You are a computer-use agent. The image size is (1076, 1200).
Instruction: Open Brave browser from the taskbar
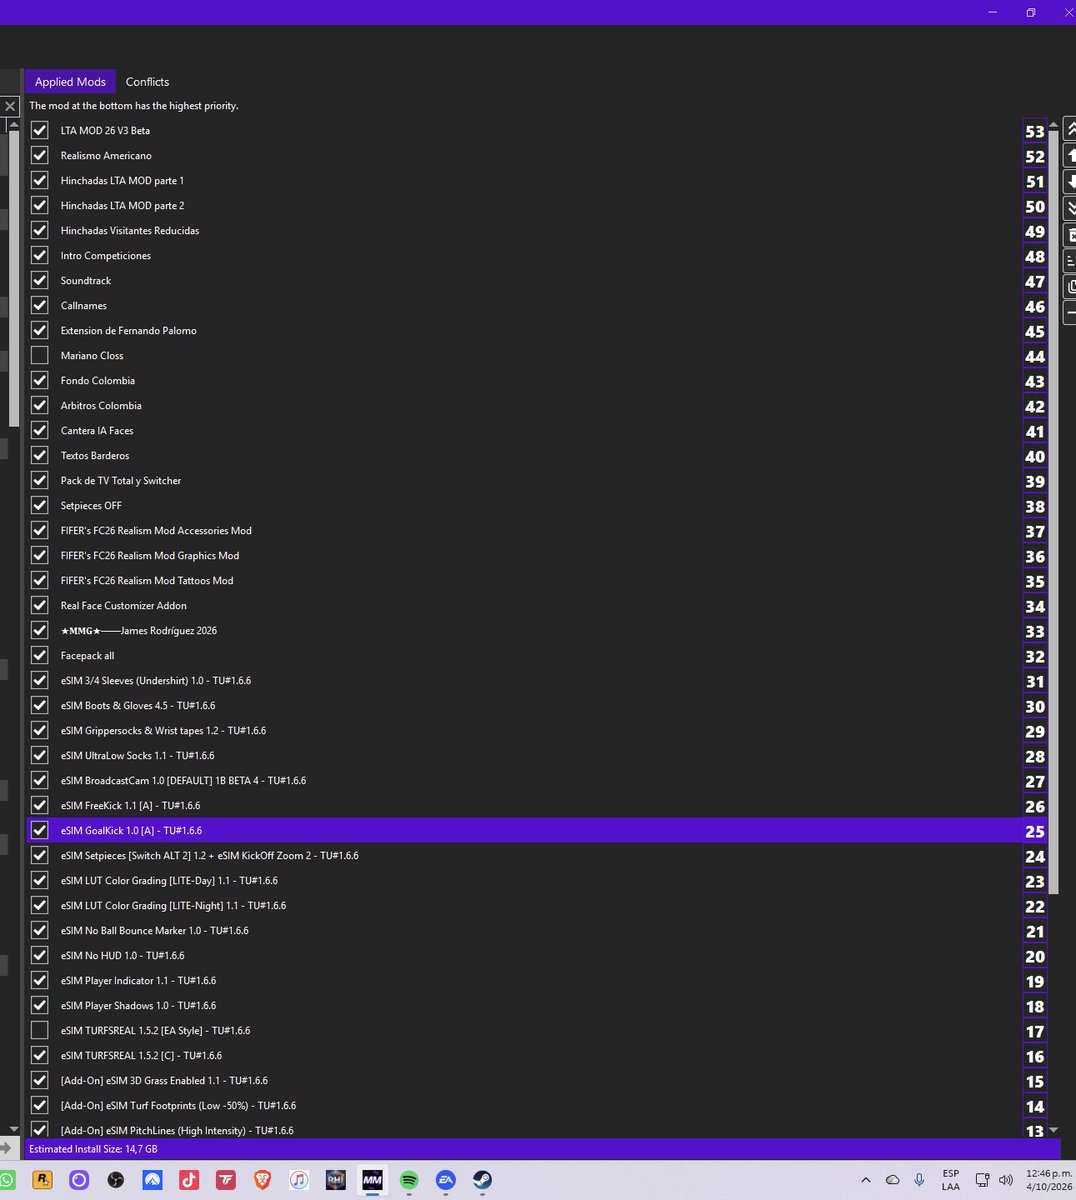click(x=262, y=1180)
